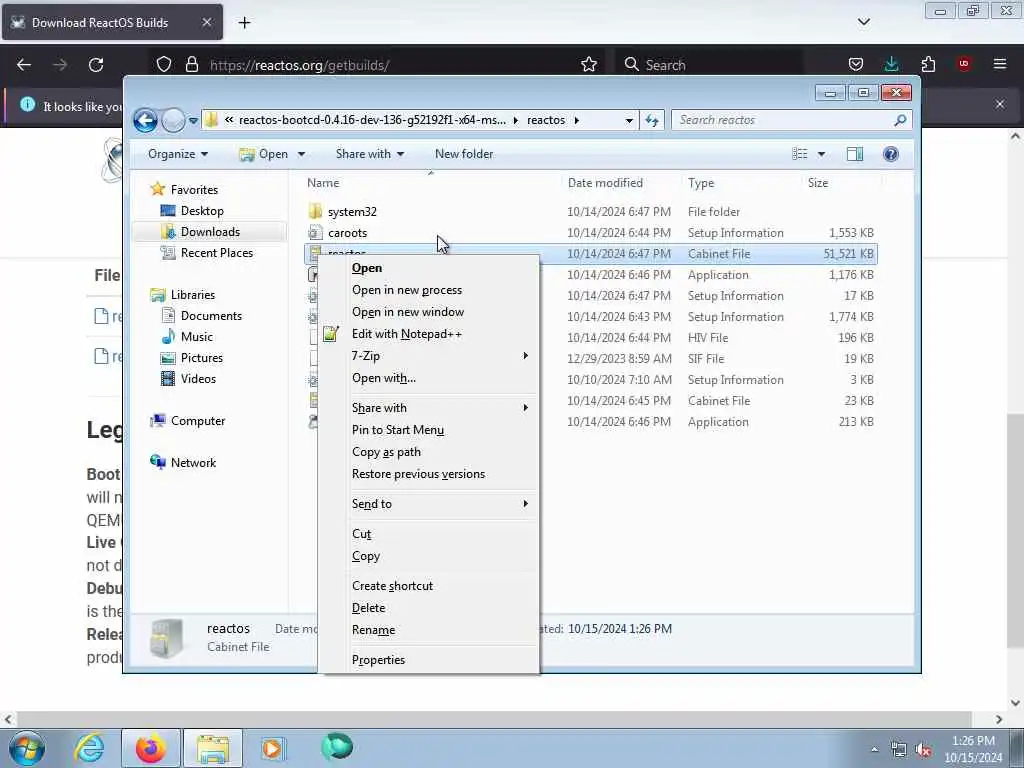Select the caroots file
The width and height of the screenshot is (1024, 768).
click(x=590, y=233)
